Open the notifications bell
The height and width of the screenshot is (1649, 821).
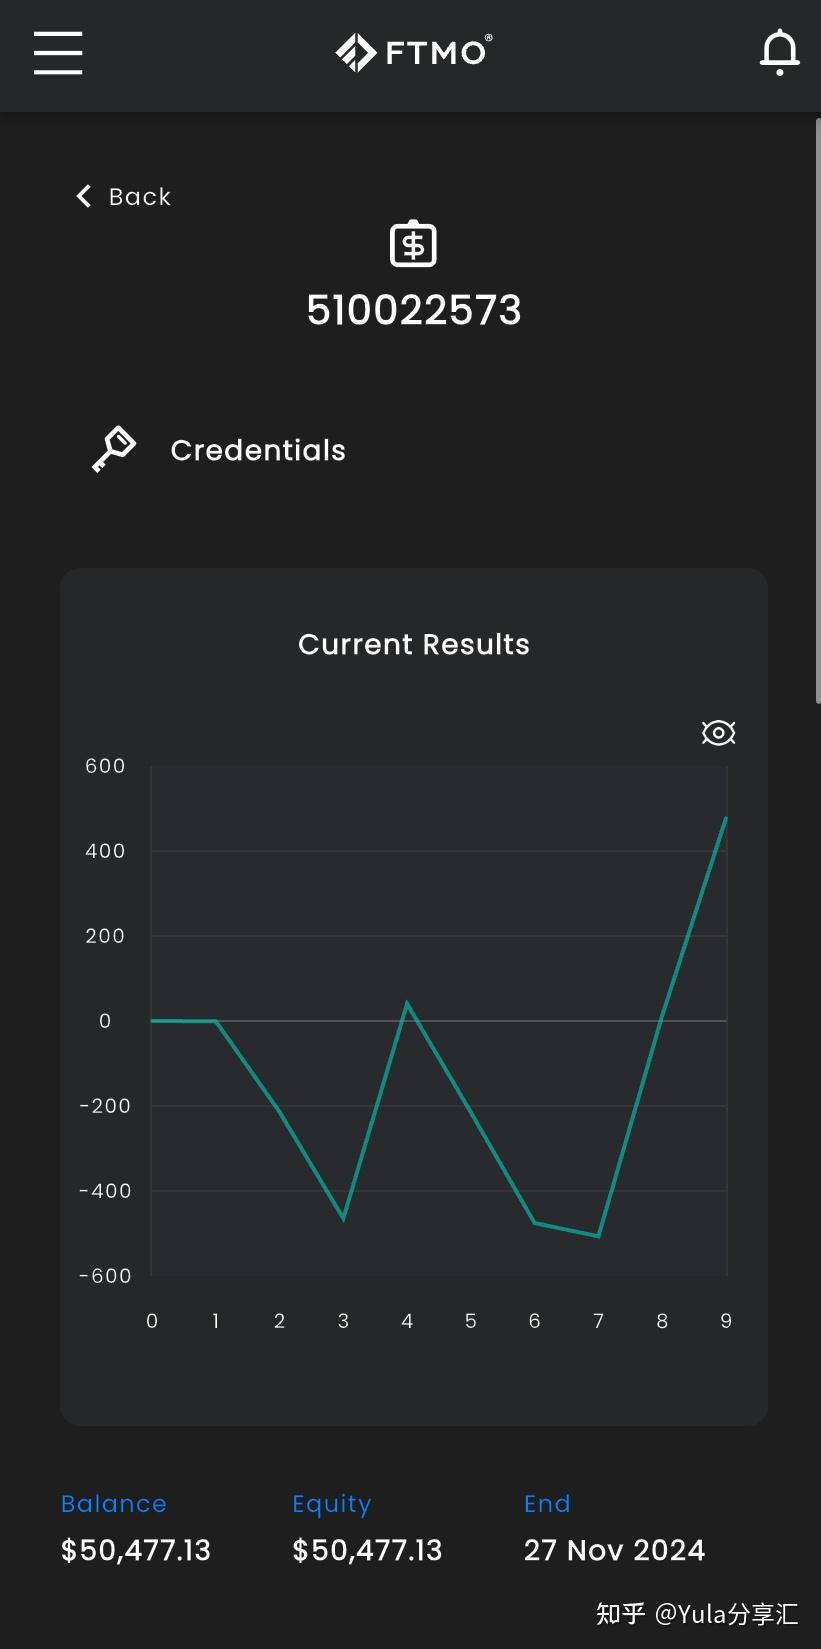[x=779, y=52]
